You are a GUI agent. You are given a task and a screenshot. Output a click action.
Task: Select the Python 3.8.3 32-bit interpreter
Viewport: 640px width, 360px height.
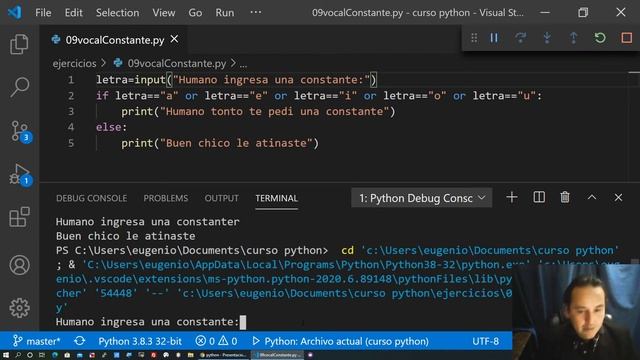point(140,341)
